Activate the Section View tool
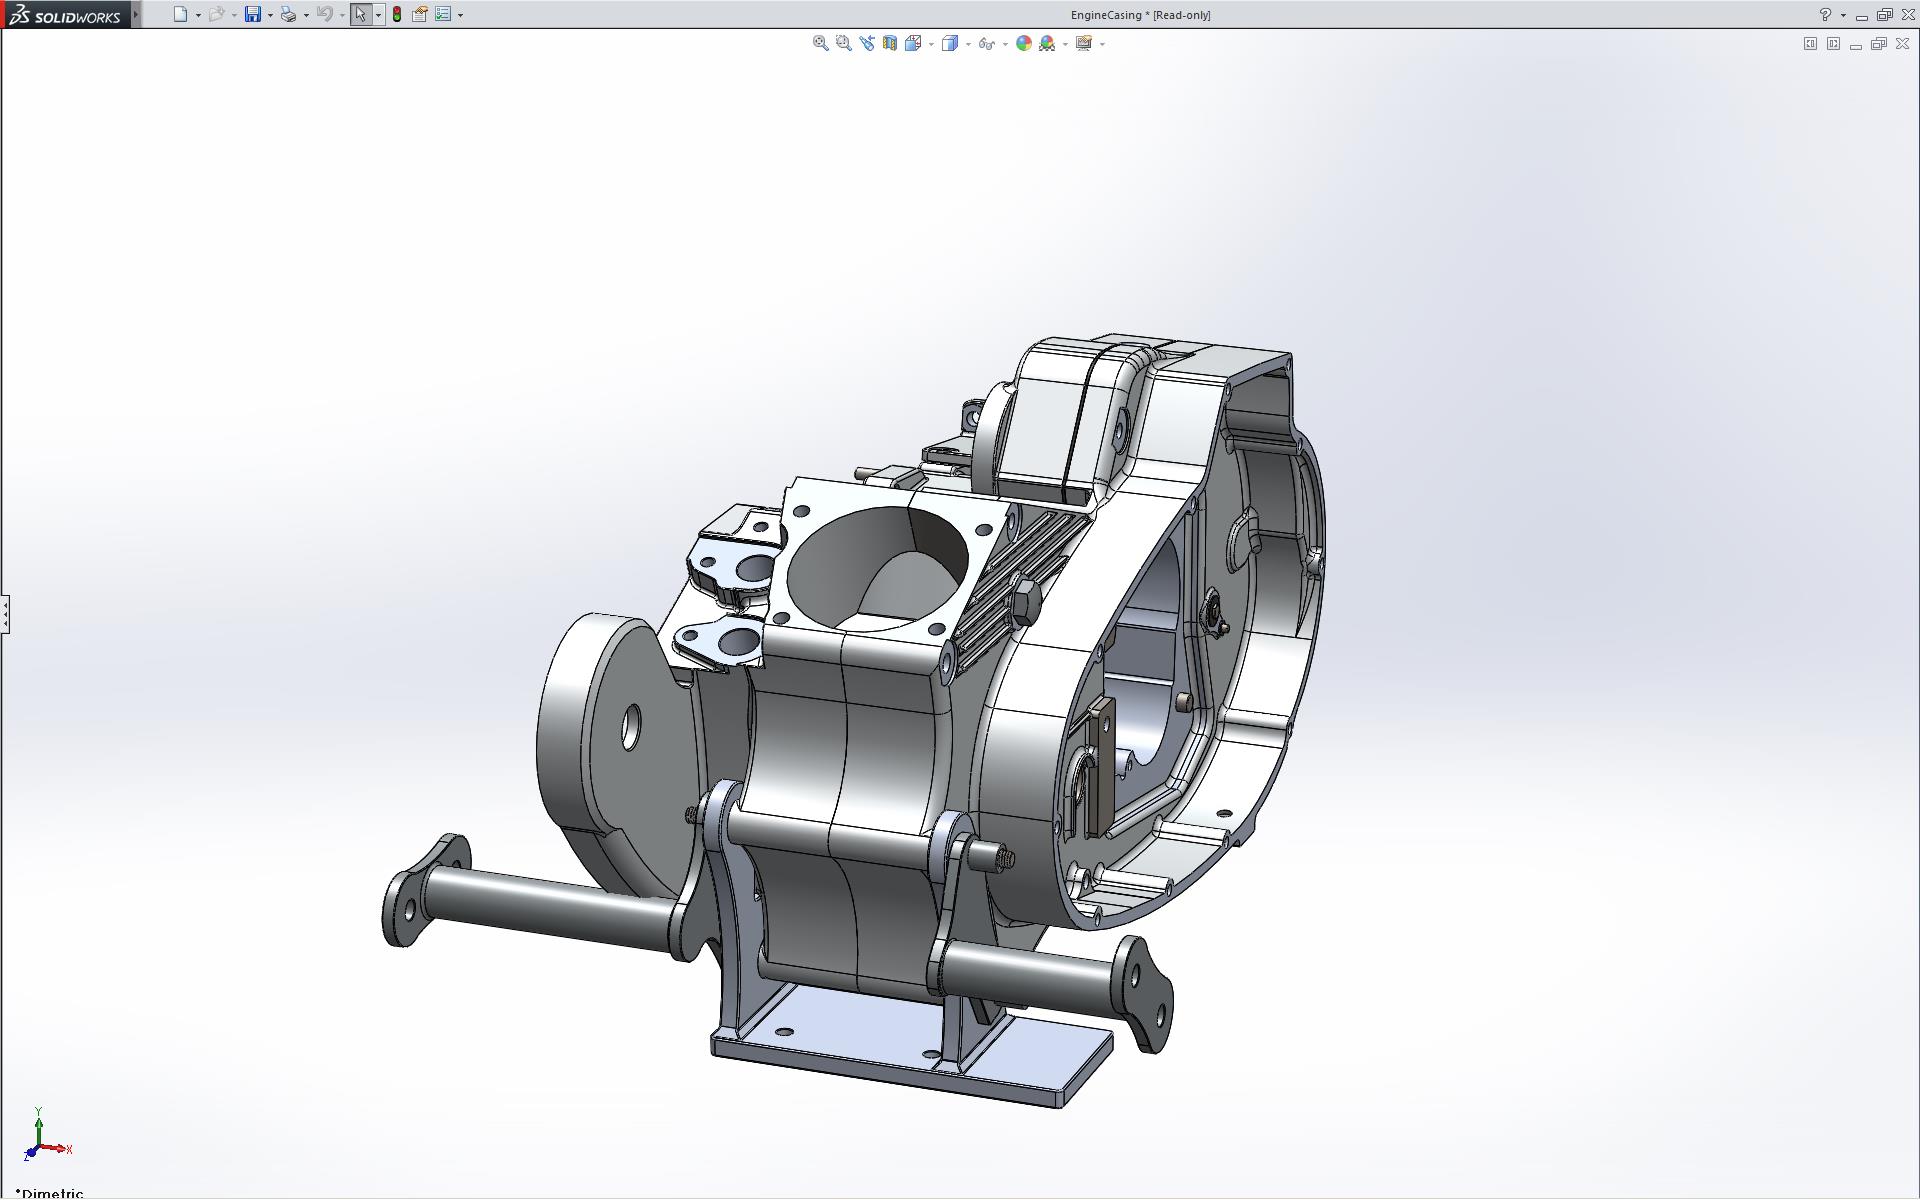Screen dimensions: 1920x1200 tap(889, 43)
